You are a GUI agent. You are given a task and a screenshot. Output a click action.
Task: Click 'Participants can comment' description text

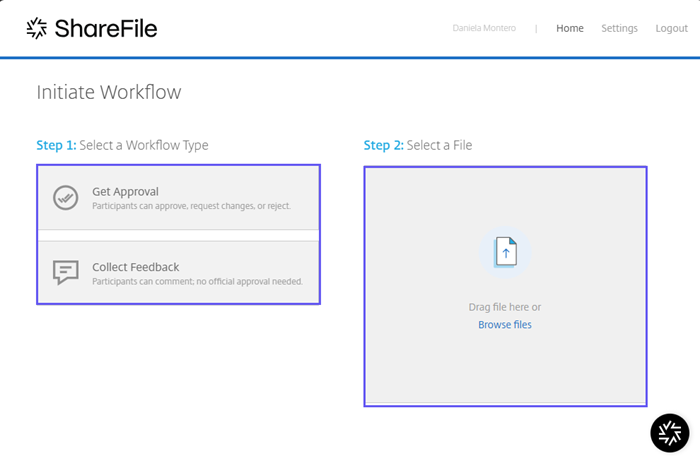197,281
